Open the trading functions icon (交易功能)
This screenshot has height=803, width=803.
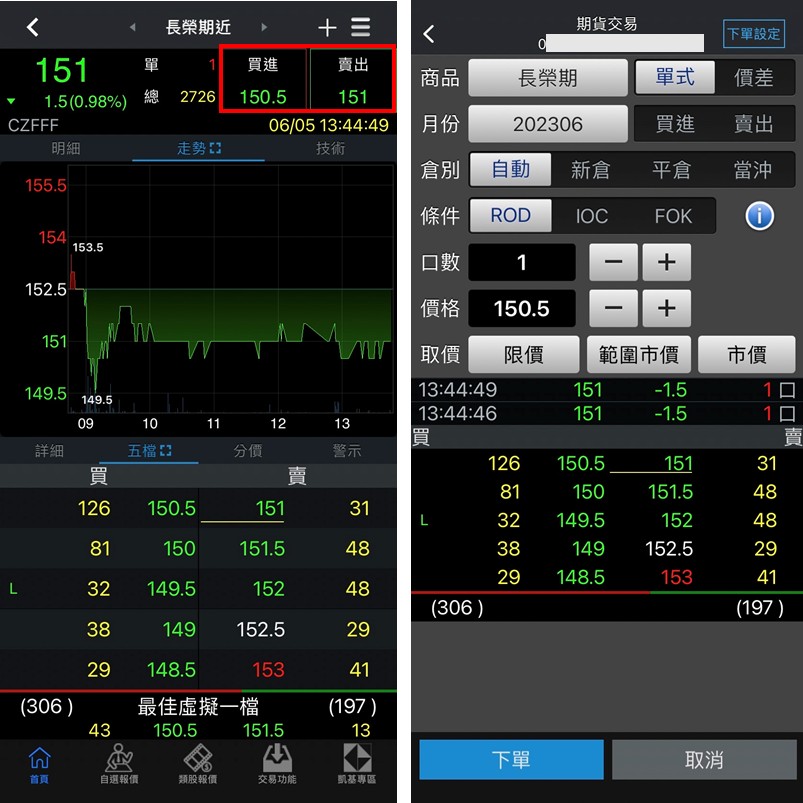(277, 765)
